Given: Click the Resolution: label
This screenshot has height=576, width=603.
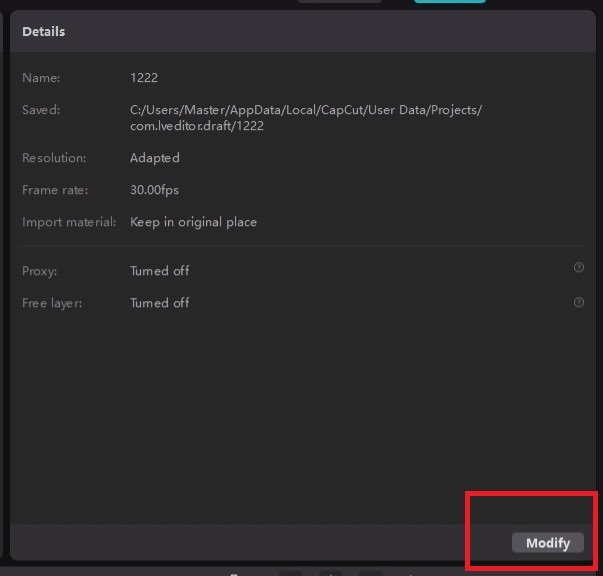Looking at the screenshot, I should [54, 158].
